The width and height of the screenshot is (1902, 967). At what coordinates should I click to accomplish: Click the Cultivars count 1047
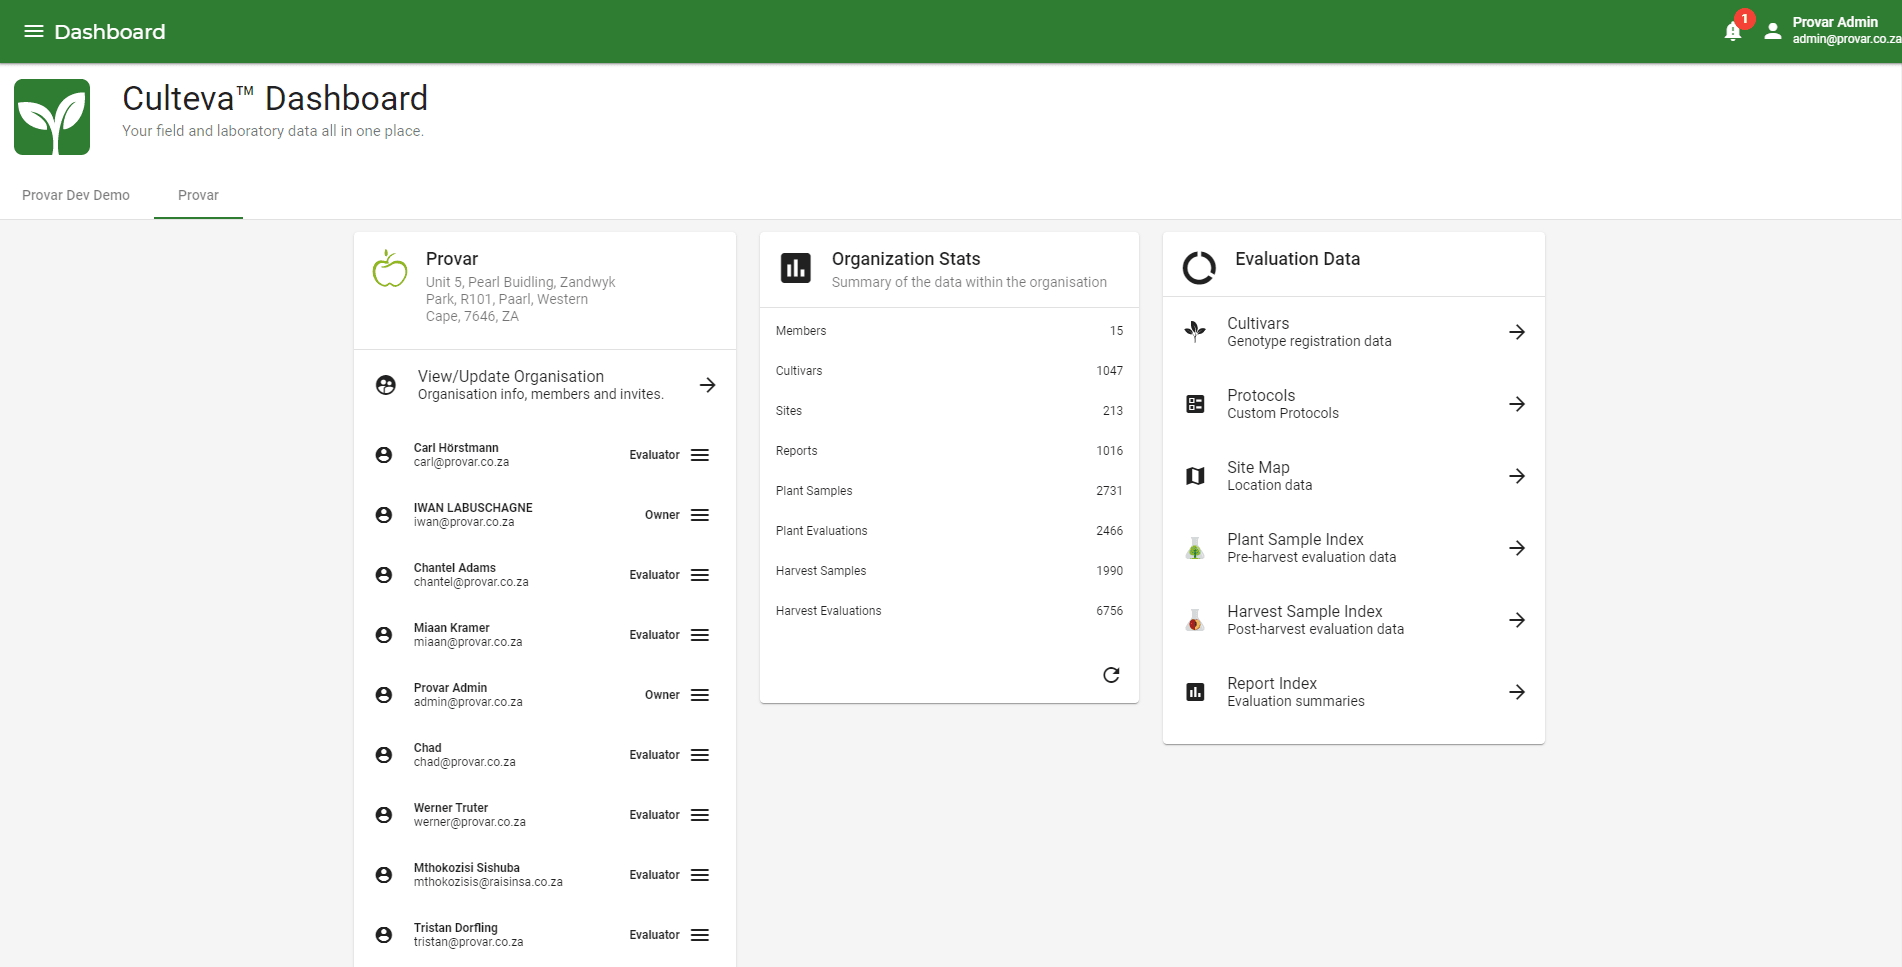pyautogui.click(x=1109, y=371)
